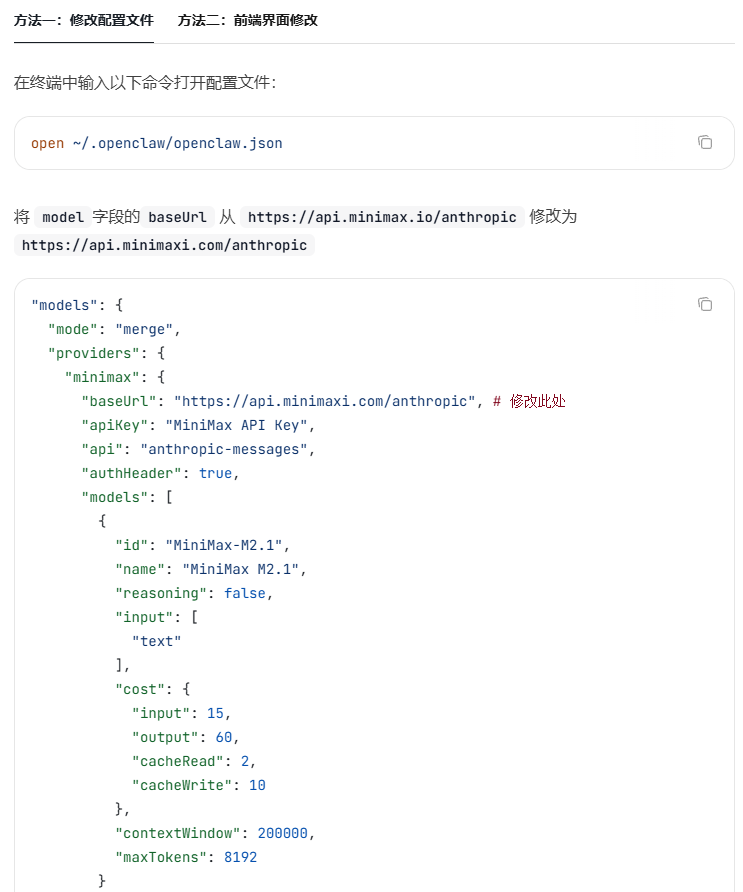Click the contextWindow value 200000

pos(287,833)
